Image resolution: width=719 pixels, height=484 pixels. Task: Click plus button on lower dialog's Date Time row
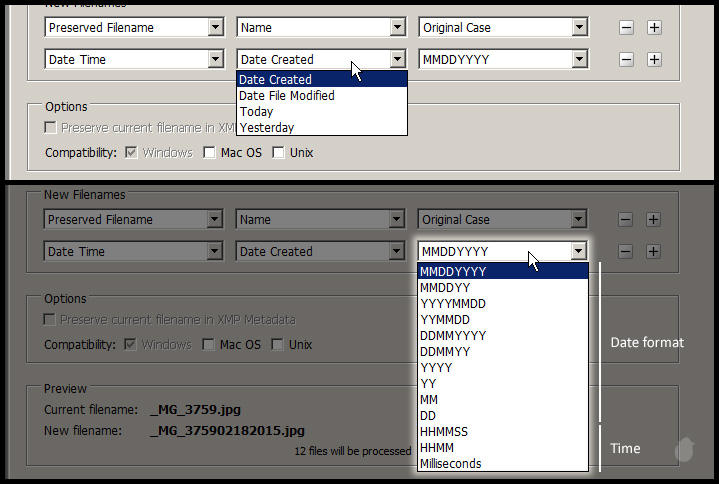(x=654, y=252)
